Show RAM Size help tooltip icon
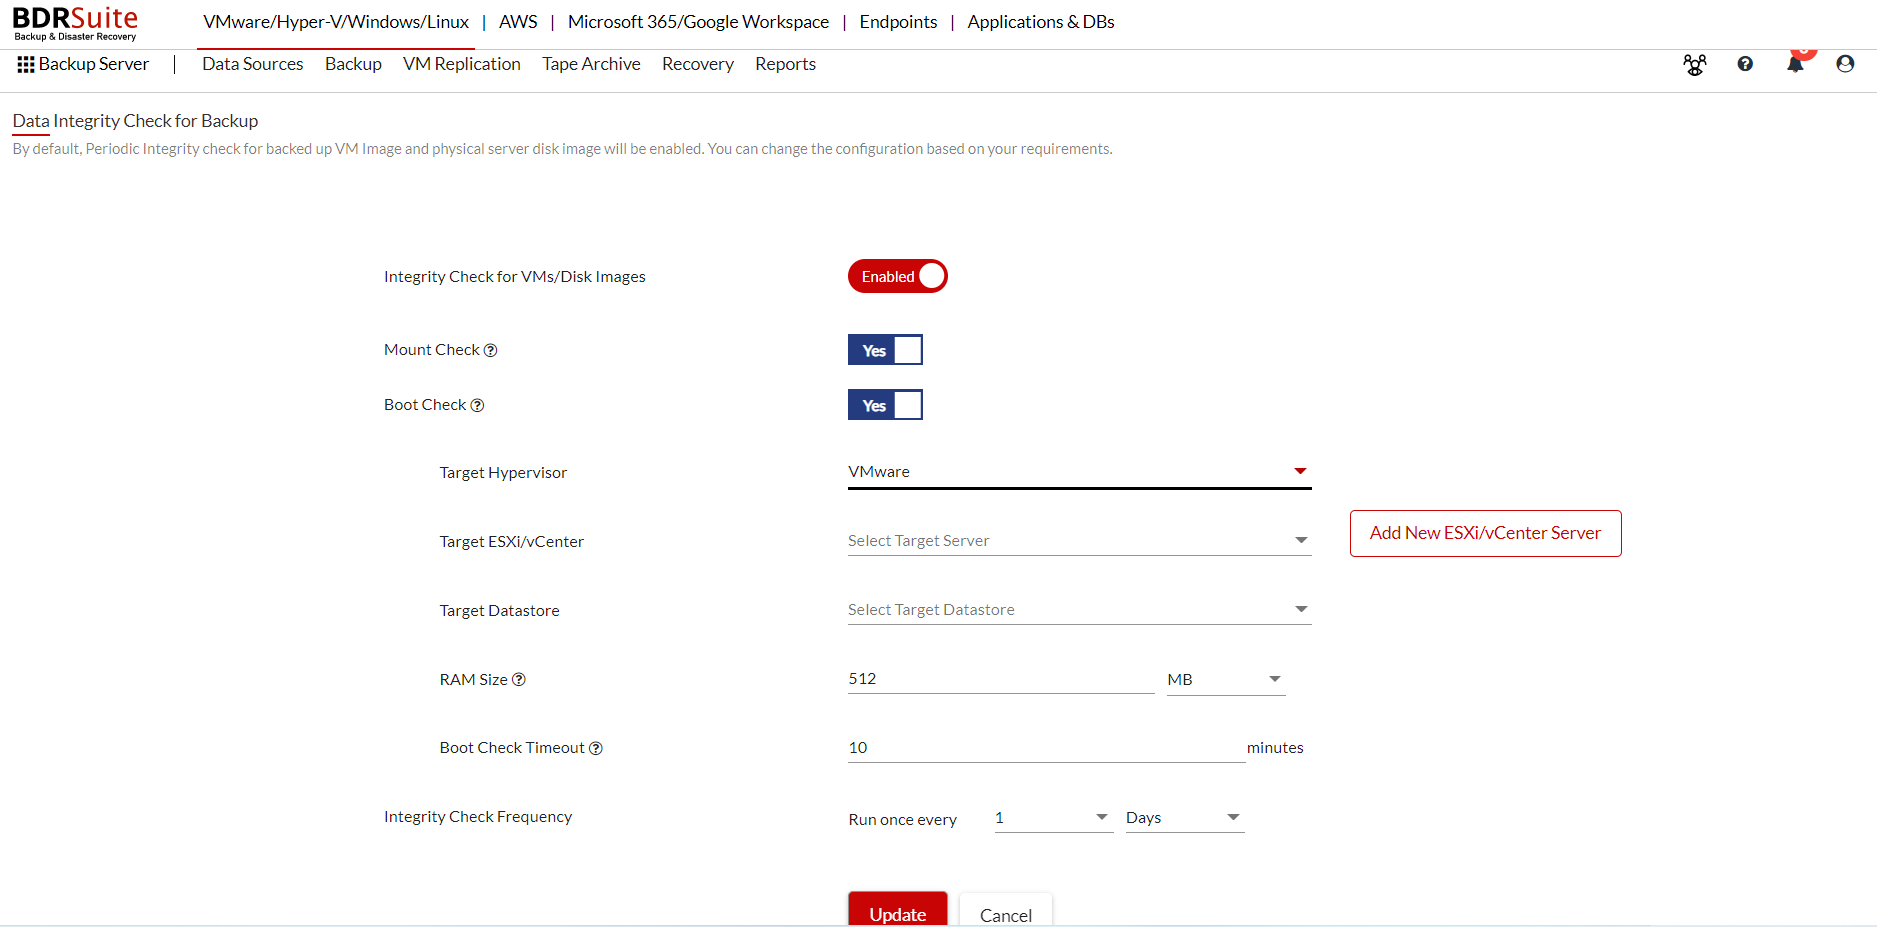The image size is (1877, 927). pos(519,680)
